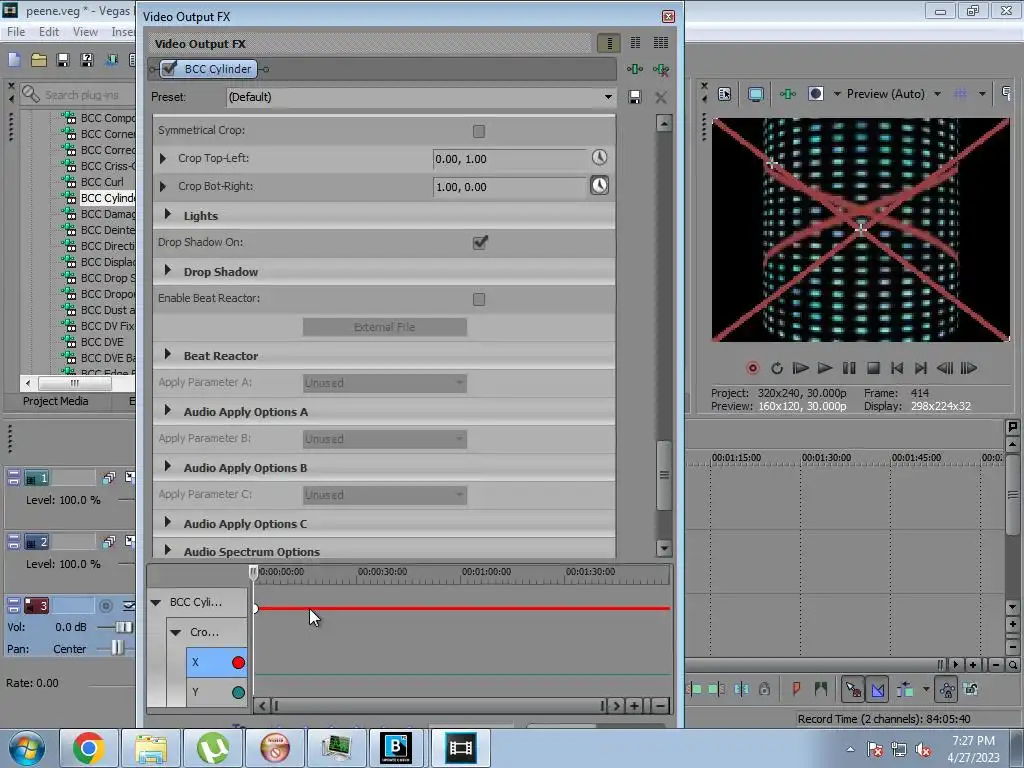Viewport: 1024px width, 768px height.
Task: Open the File menu
Action: pos(16,31)
